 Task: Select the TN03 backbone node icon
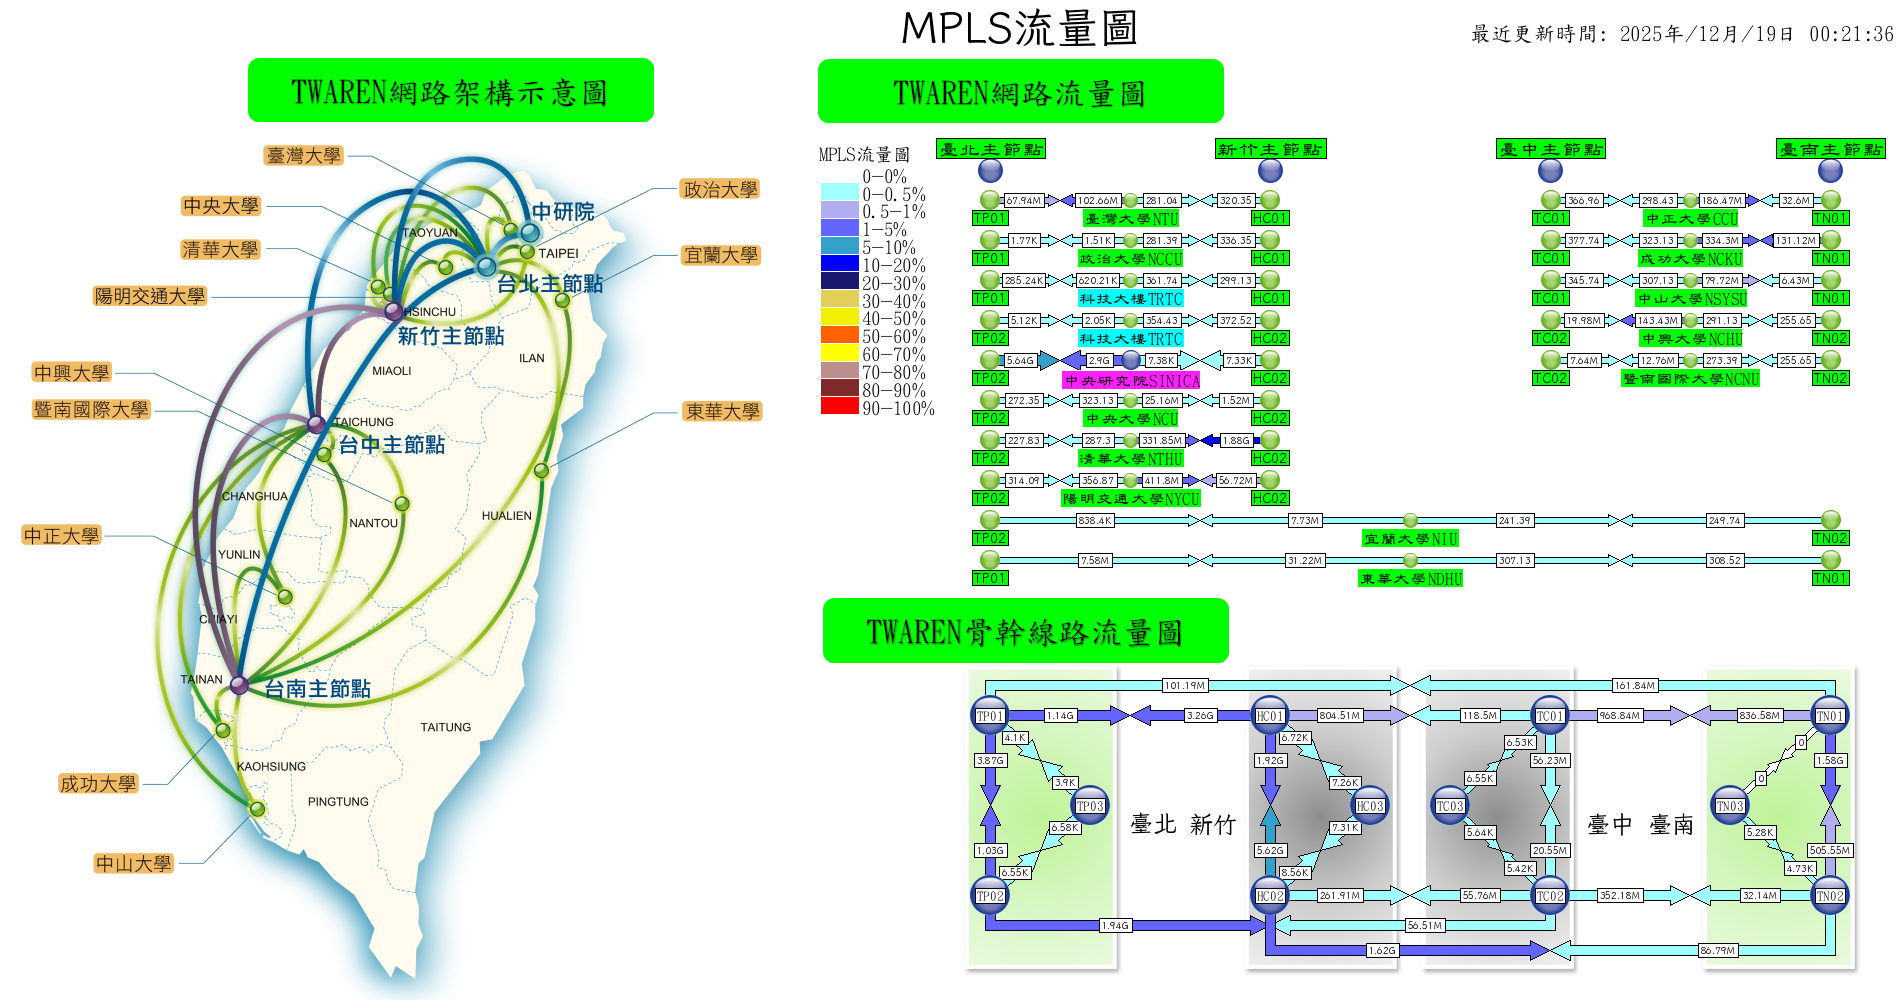pos(1730,806)
